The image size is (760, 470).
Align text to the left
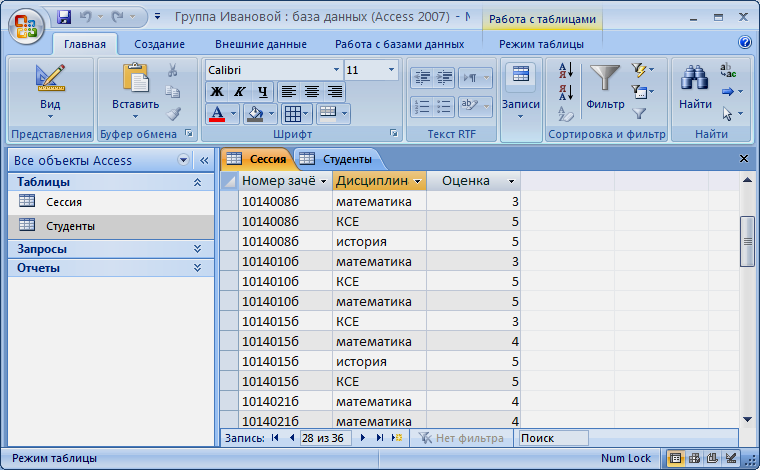(289, 91)
